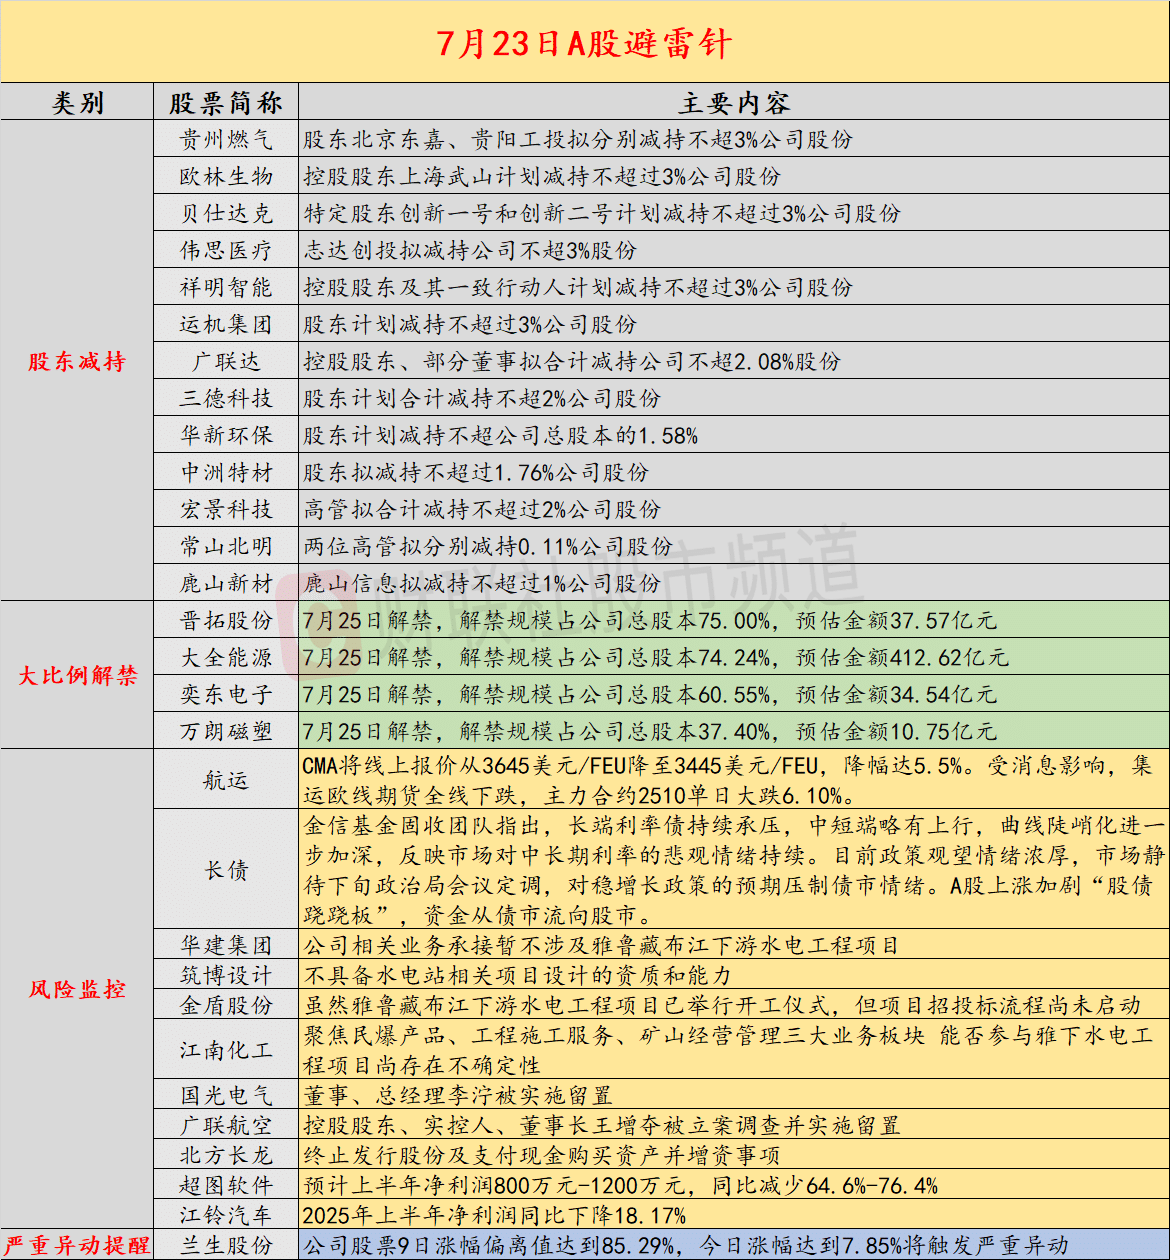Click the 晋拓股份 unlock details text
The width and height of the screenshot is (1170, 1260).
click(x=650, y=620)
